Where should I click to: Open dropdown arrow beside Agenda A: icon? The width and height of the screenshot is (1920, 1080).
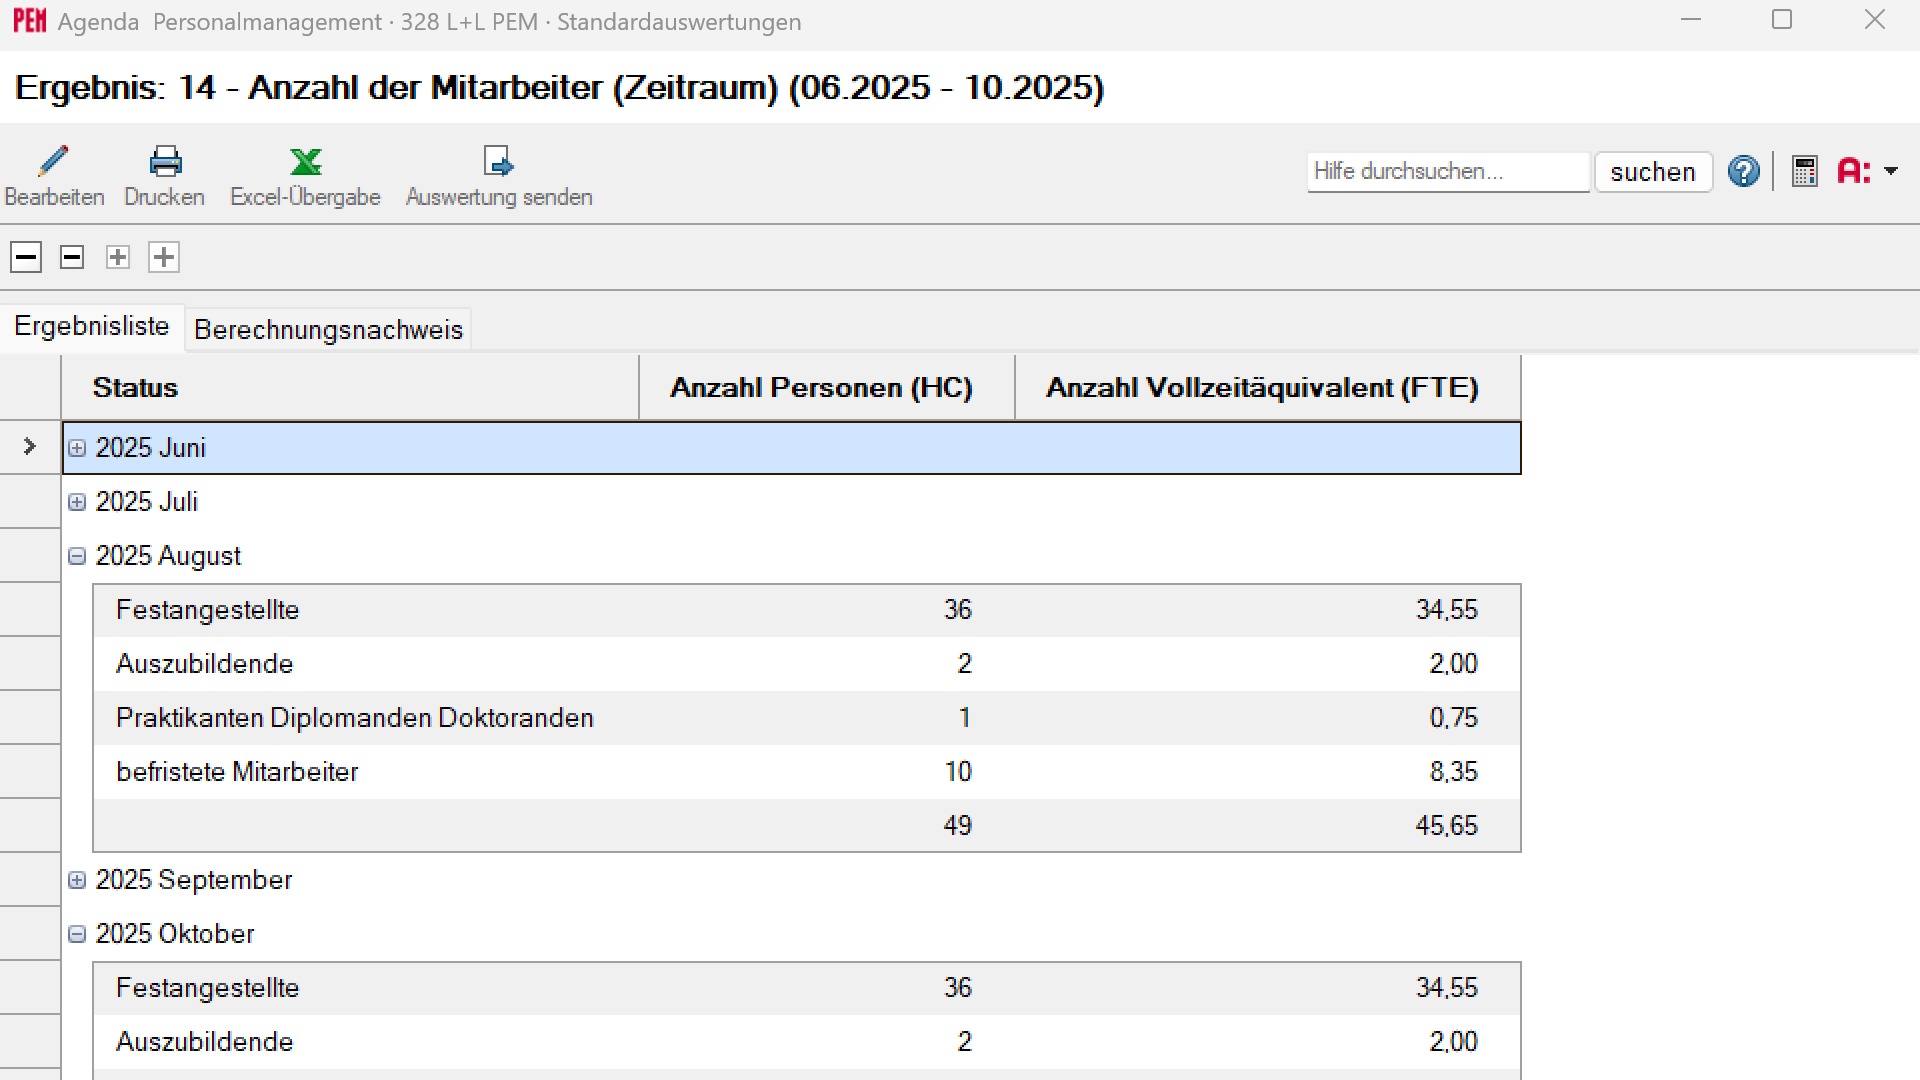pyautogui.click(x=1891, y=171)
